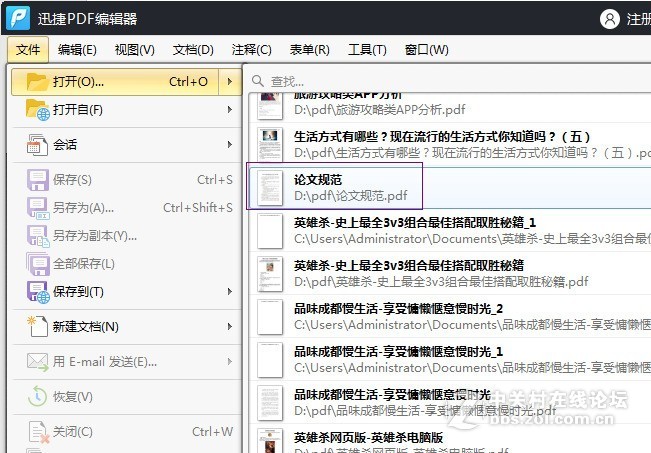Click the 恢复(V) clock arrow icon
The height and width of the screenshot is (453, 651).
[37, 397]
